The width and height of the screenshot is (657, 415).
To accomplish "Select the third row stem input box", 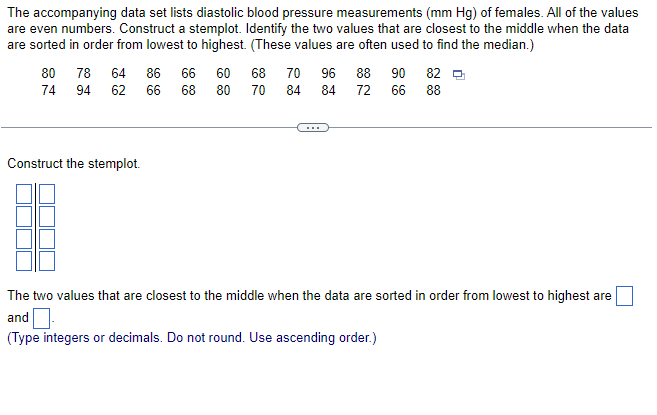I will pos(24,239).
